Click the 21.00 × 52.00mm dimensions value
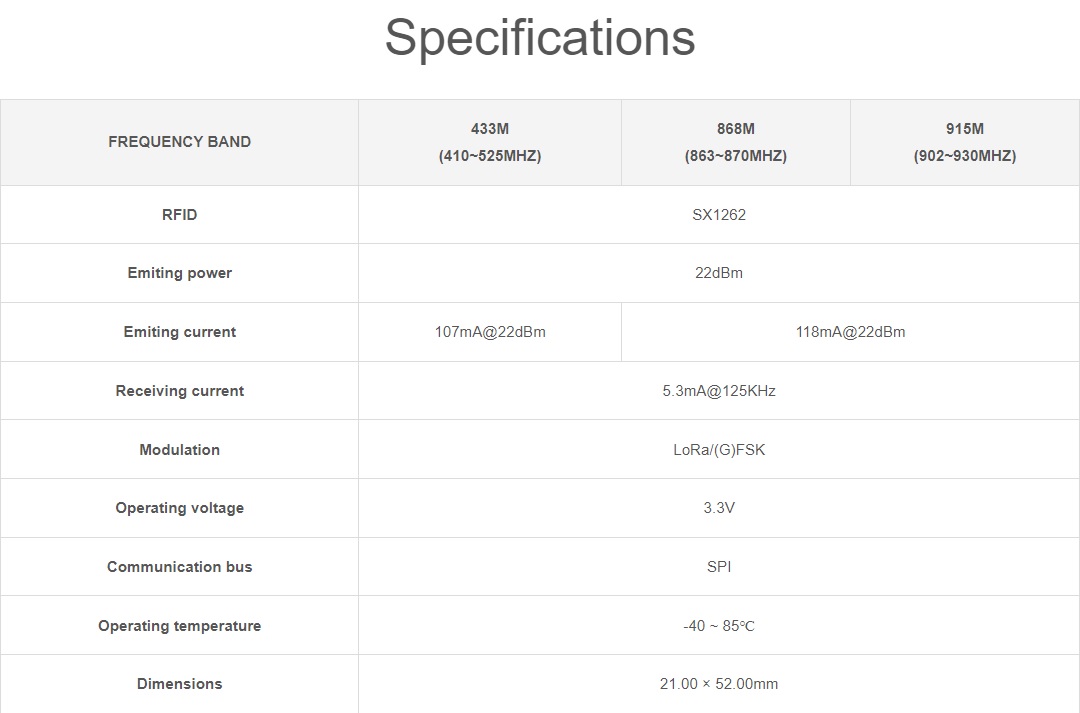Image resolution: width=1080 pixels, height=713 pixels. (x=719, y=684)
